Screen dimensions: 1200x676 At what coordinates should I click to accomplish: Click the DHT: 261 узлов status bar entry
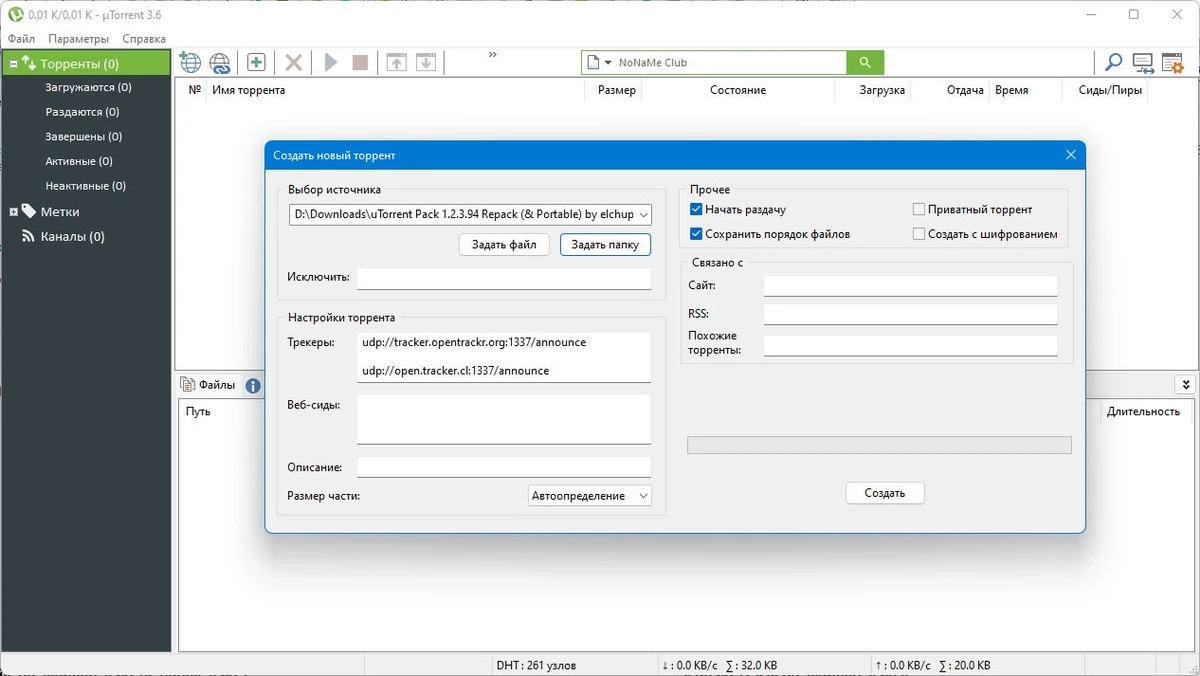click(536, 665)
